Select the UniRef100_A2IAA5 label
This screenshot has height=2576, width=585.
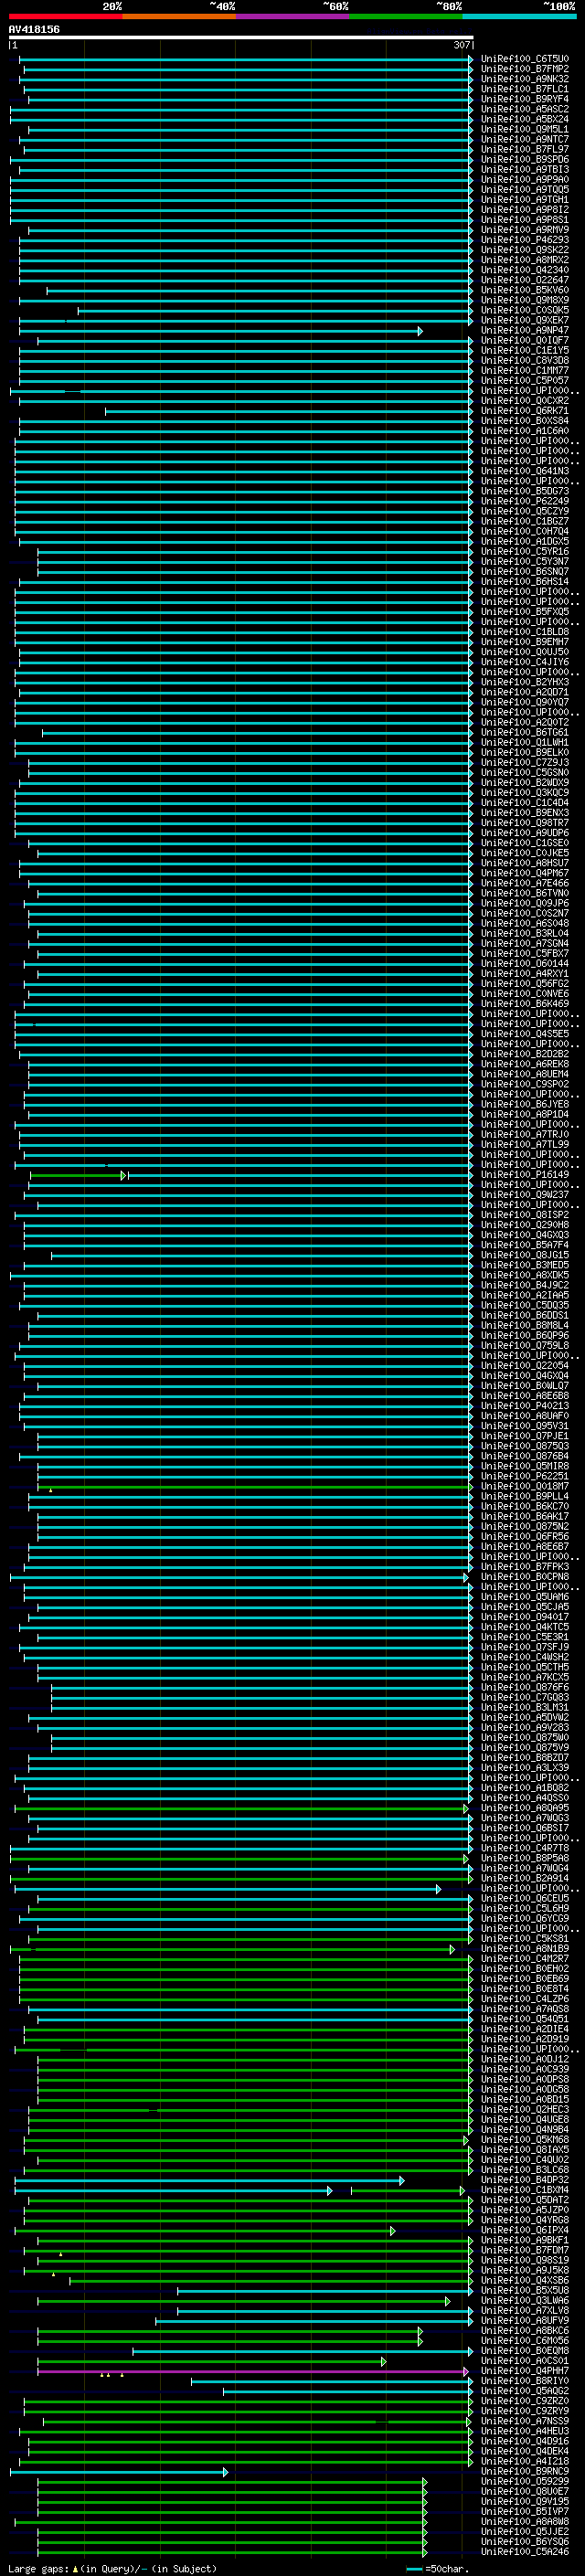point(525,1295)
